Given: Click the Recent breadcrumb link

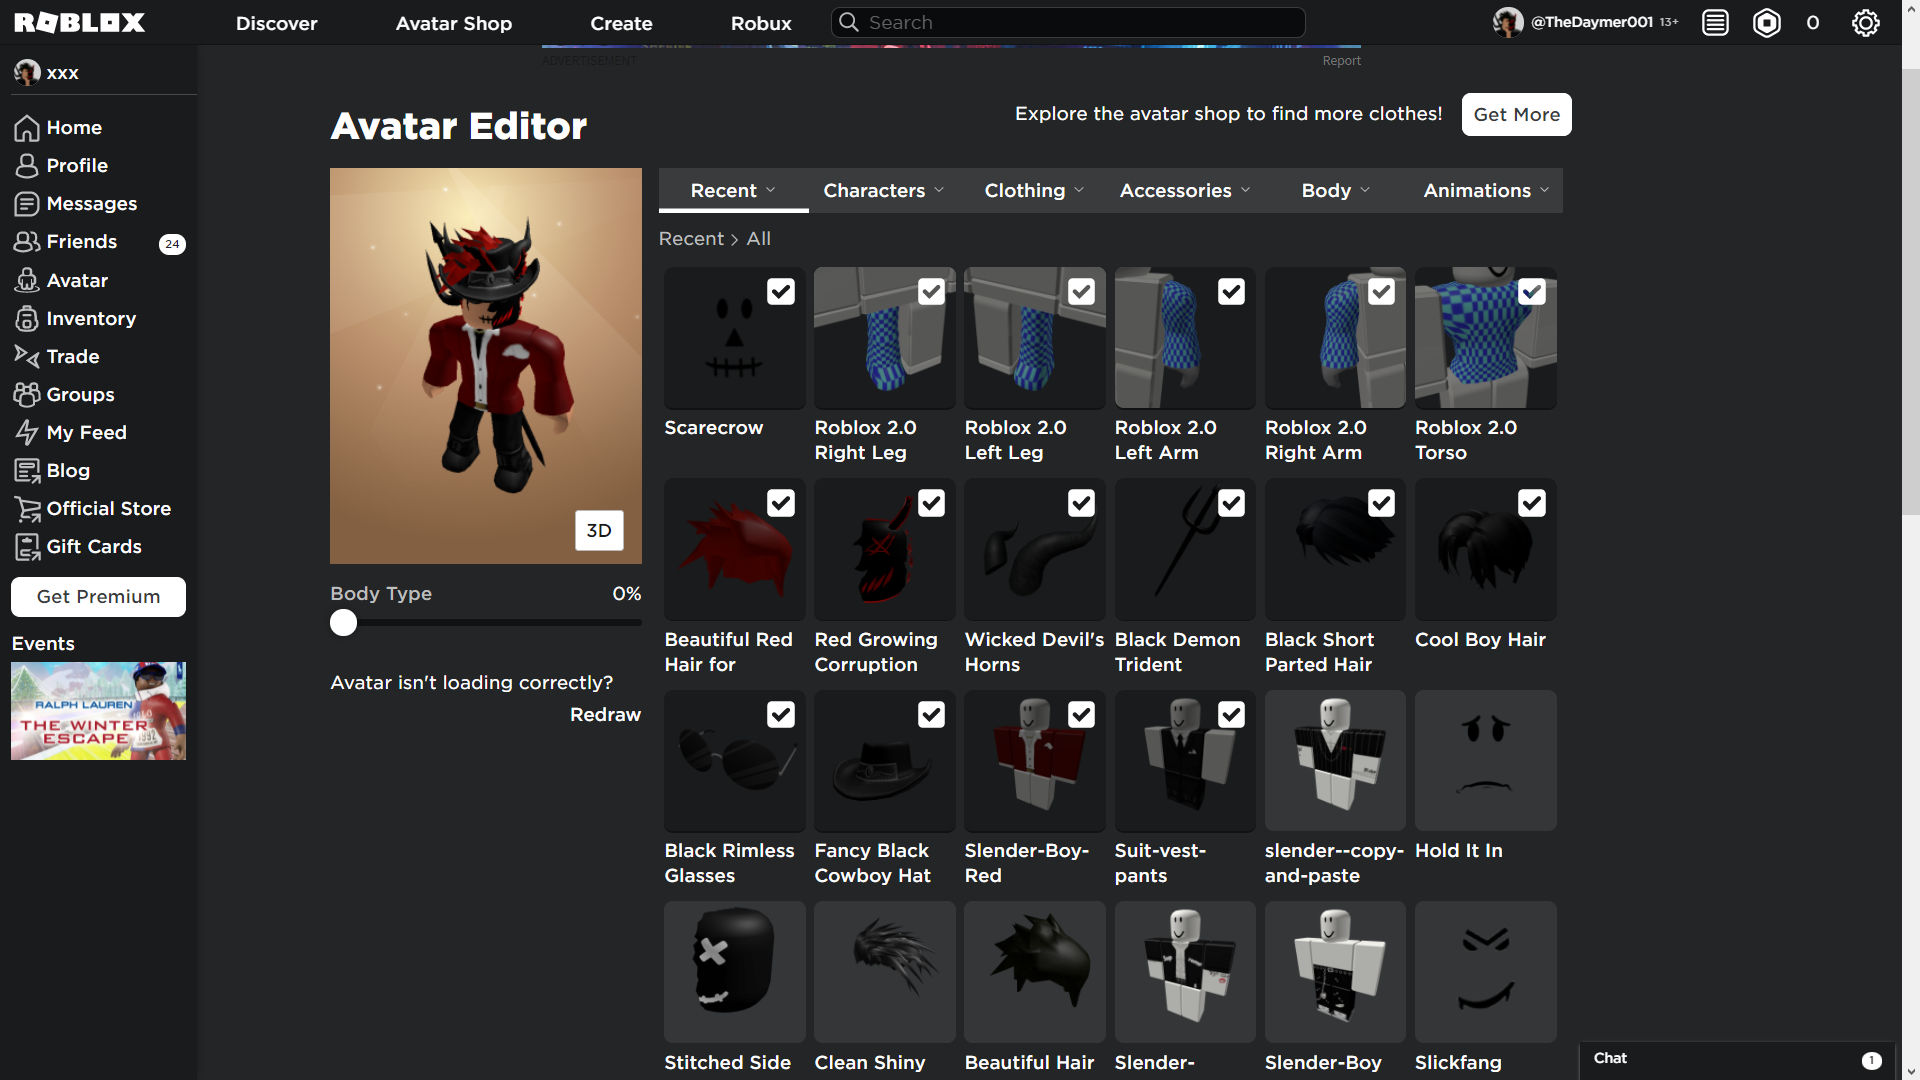Looking at the screenshot, I should tap(691, 239).
